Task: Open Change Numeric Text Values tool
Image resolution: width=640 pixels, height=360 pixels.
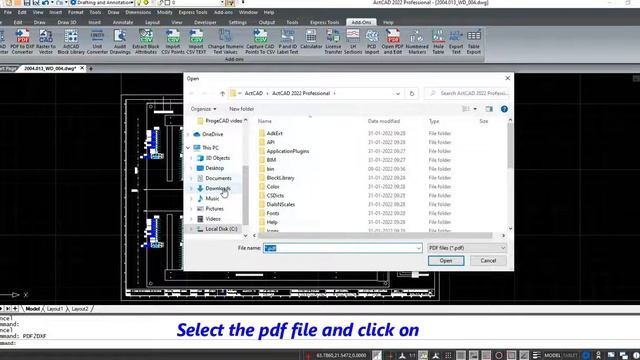Action: coord(225,42)
